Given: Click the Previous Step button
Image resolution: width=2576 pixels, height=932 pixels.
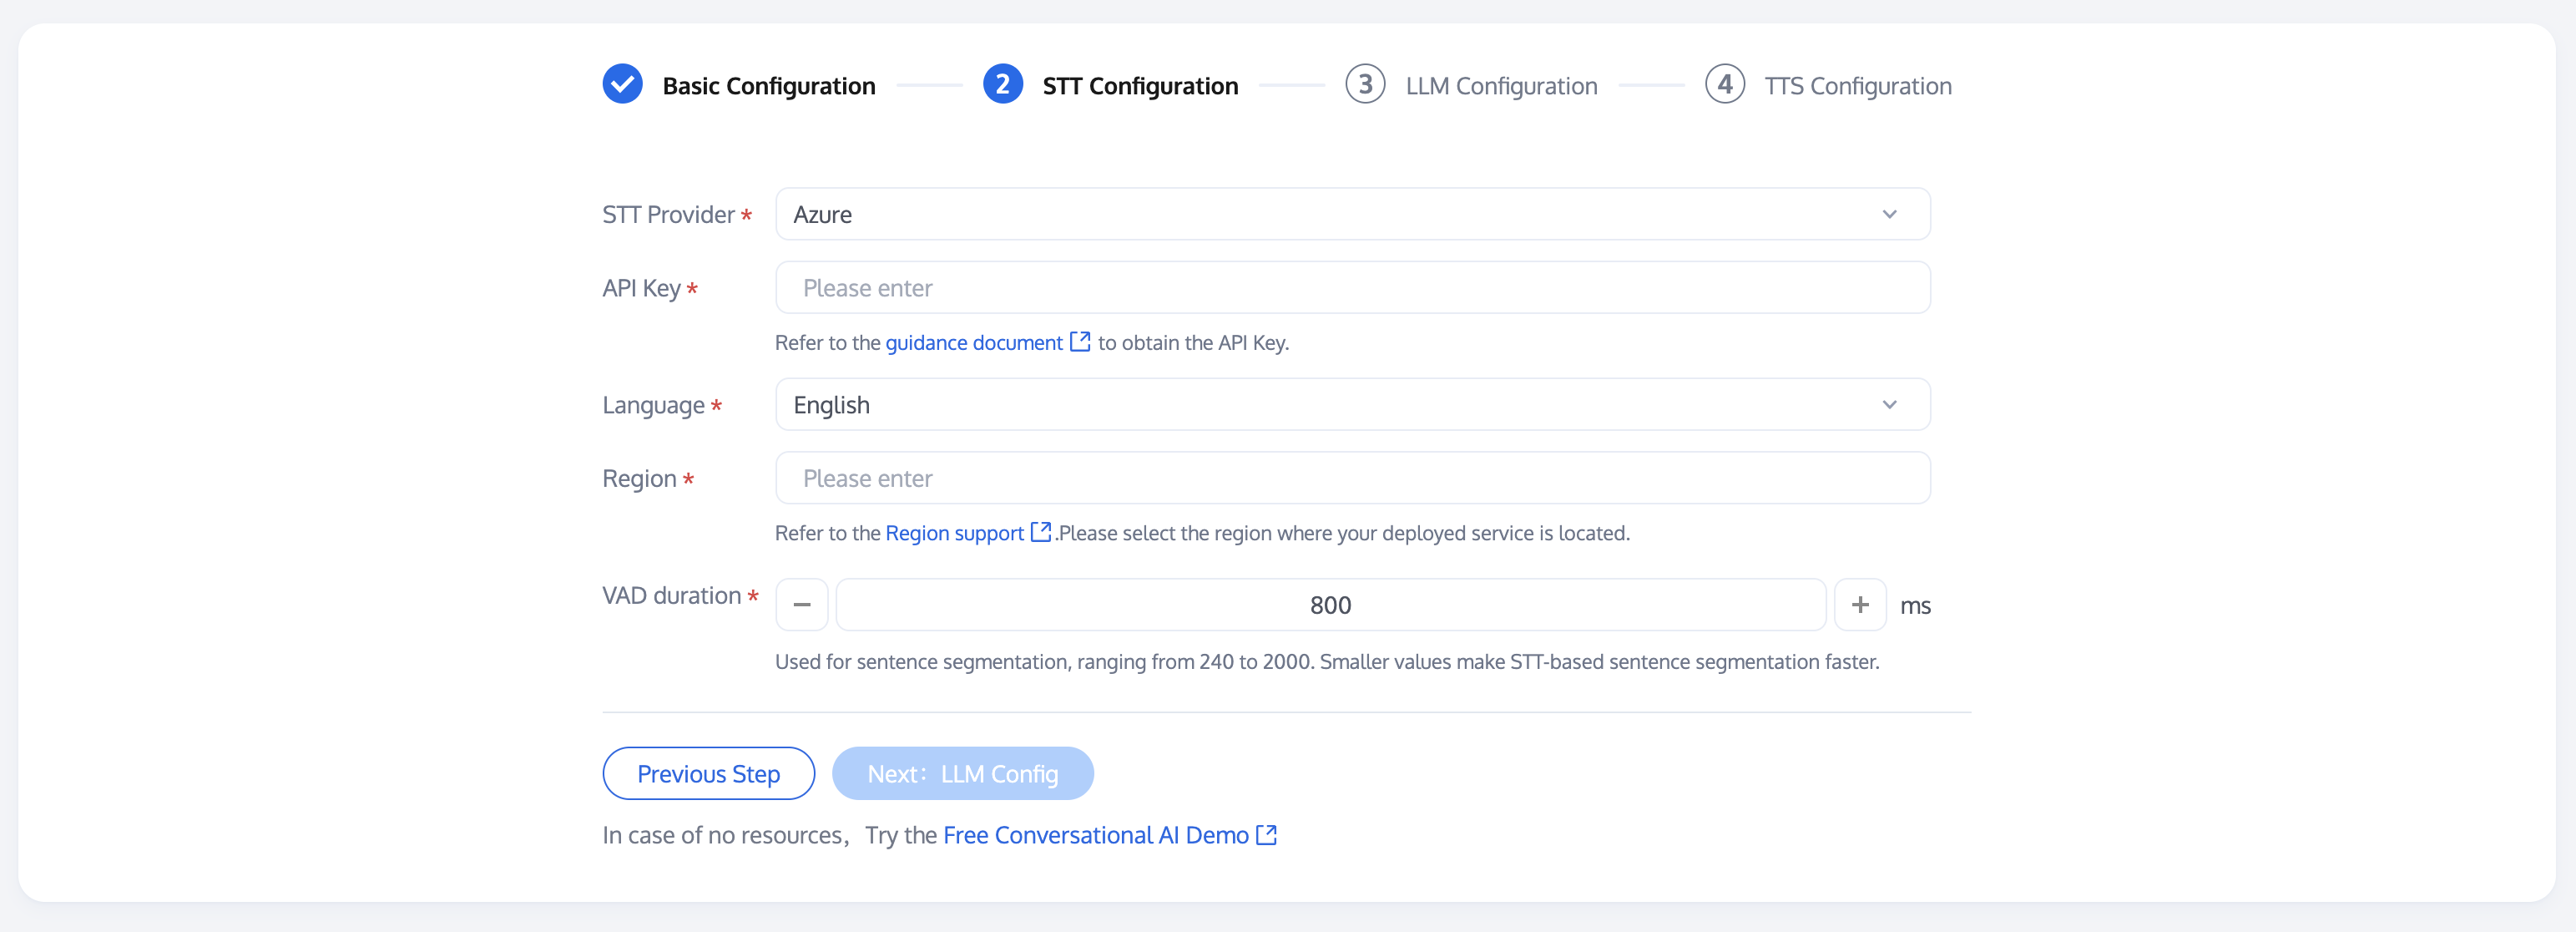Looking at the screenshot, I should tap(708, 774).
